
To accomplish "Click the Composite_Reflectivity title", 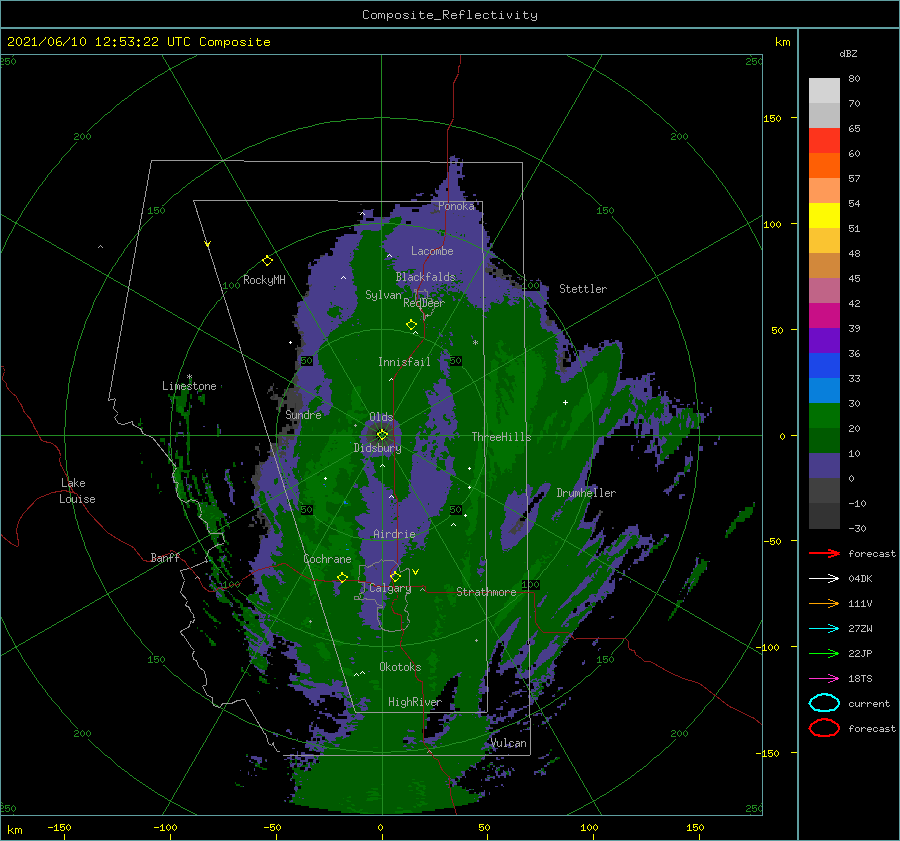I will pyautogui.click(x=450, y=15).
